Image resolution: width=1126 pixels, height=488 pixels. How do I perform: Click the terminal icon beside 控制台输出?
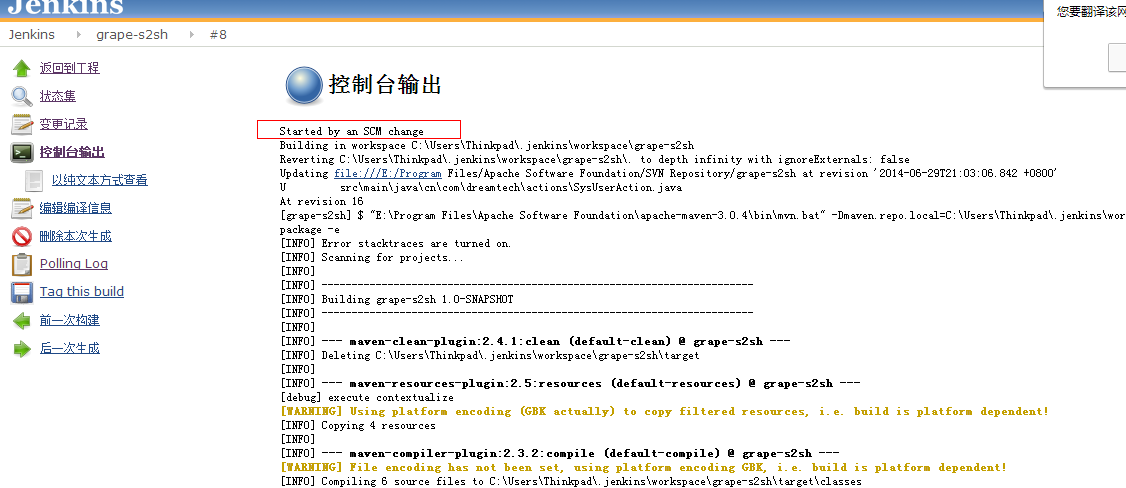pyautogui.click(x=22, y=152)
